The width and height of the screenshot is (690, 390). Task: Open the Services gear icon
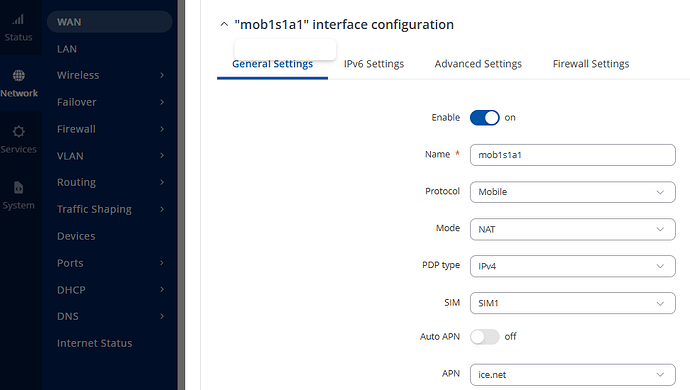[x=18, y=131]
